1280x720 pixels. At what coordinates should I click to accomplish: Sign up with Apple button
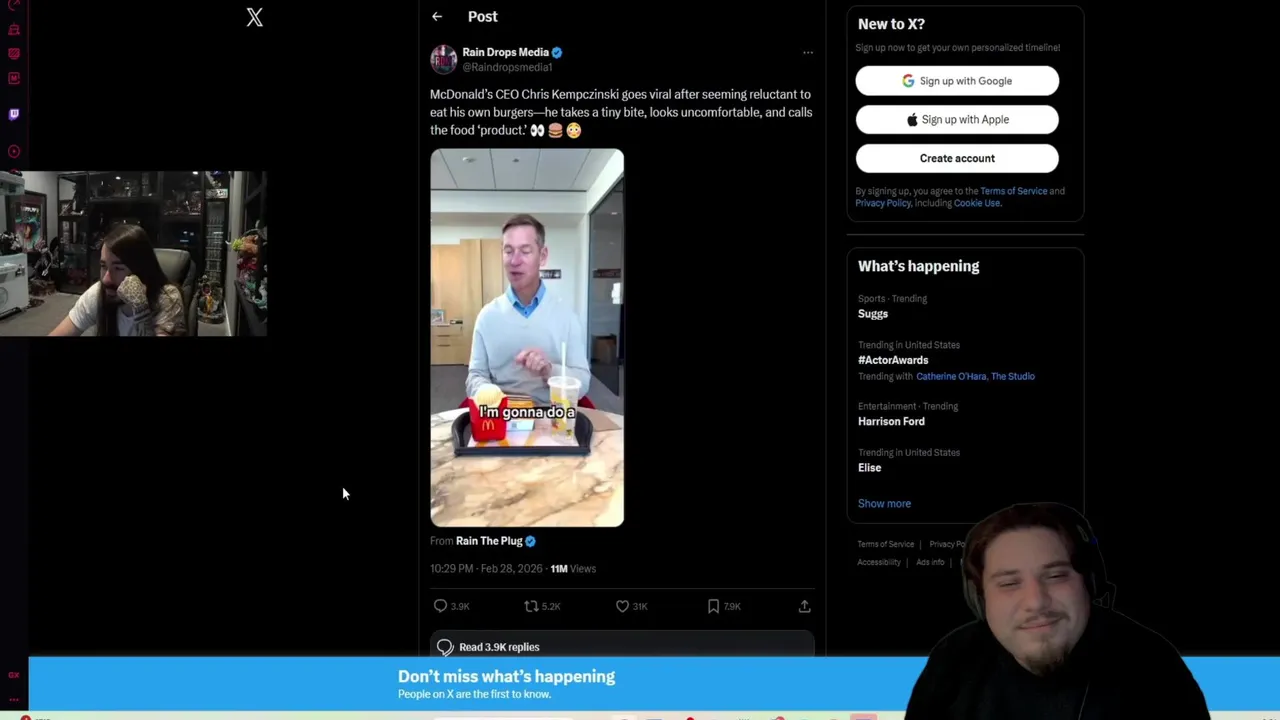(x=957, y=120)
